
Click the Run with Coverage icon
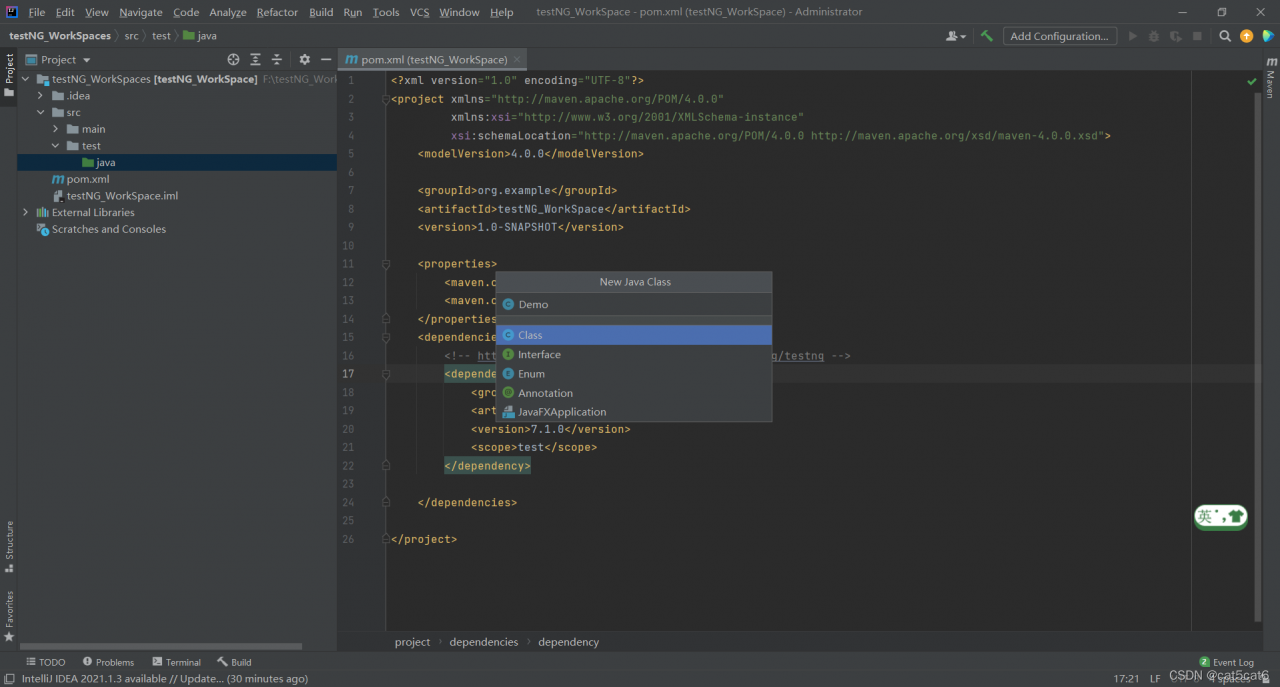(1176, 36)
